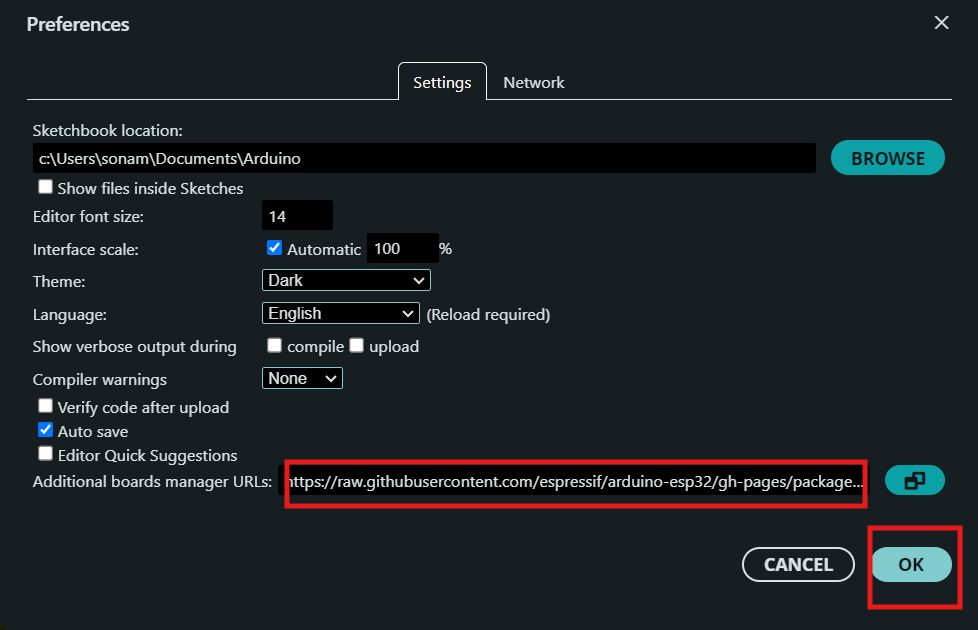Close the Preferences dialog with the X icon
The width and height of the screenshot is (978, 630).
tap(941, 23)
